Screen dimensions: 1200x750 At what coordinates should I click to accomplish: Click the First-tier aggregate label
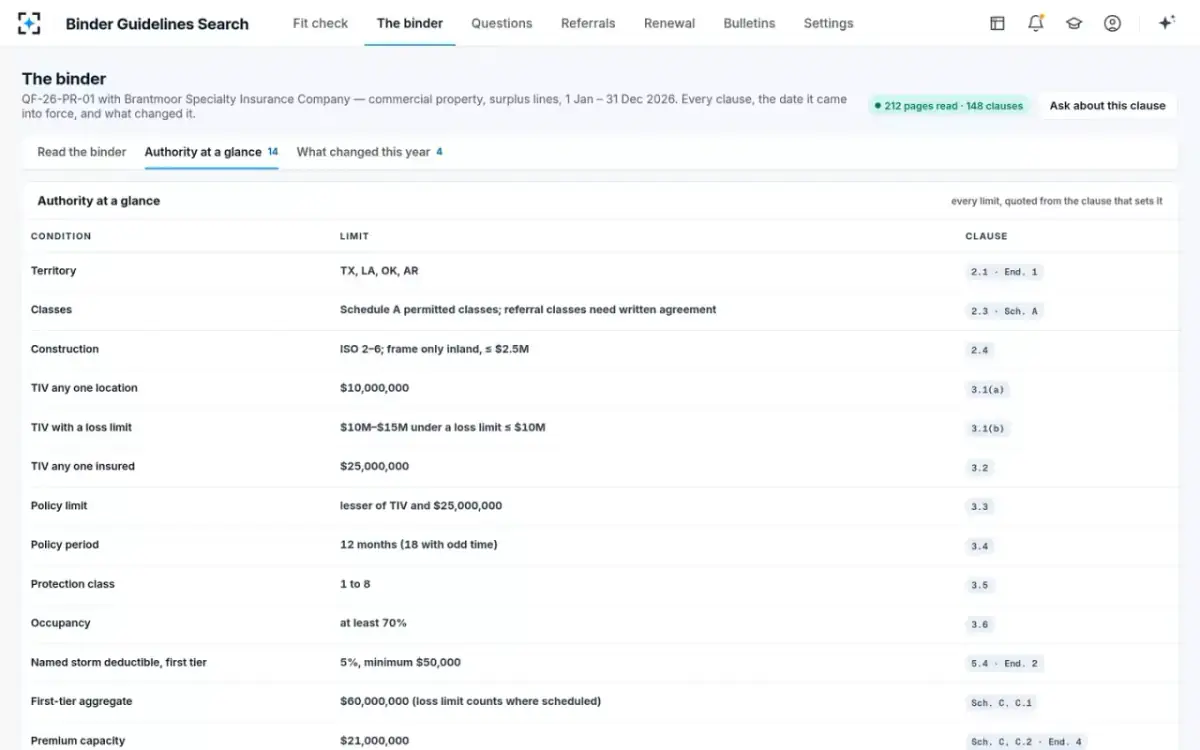[x=81, y=701]
